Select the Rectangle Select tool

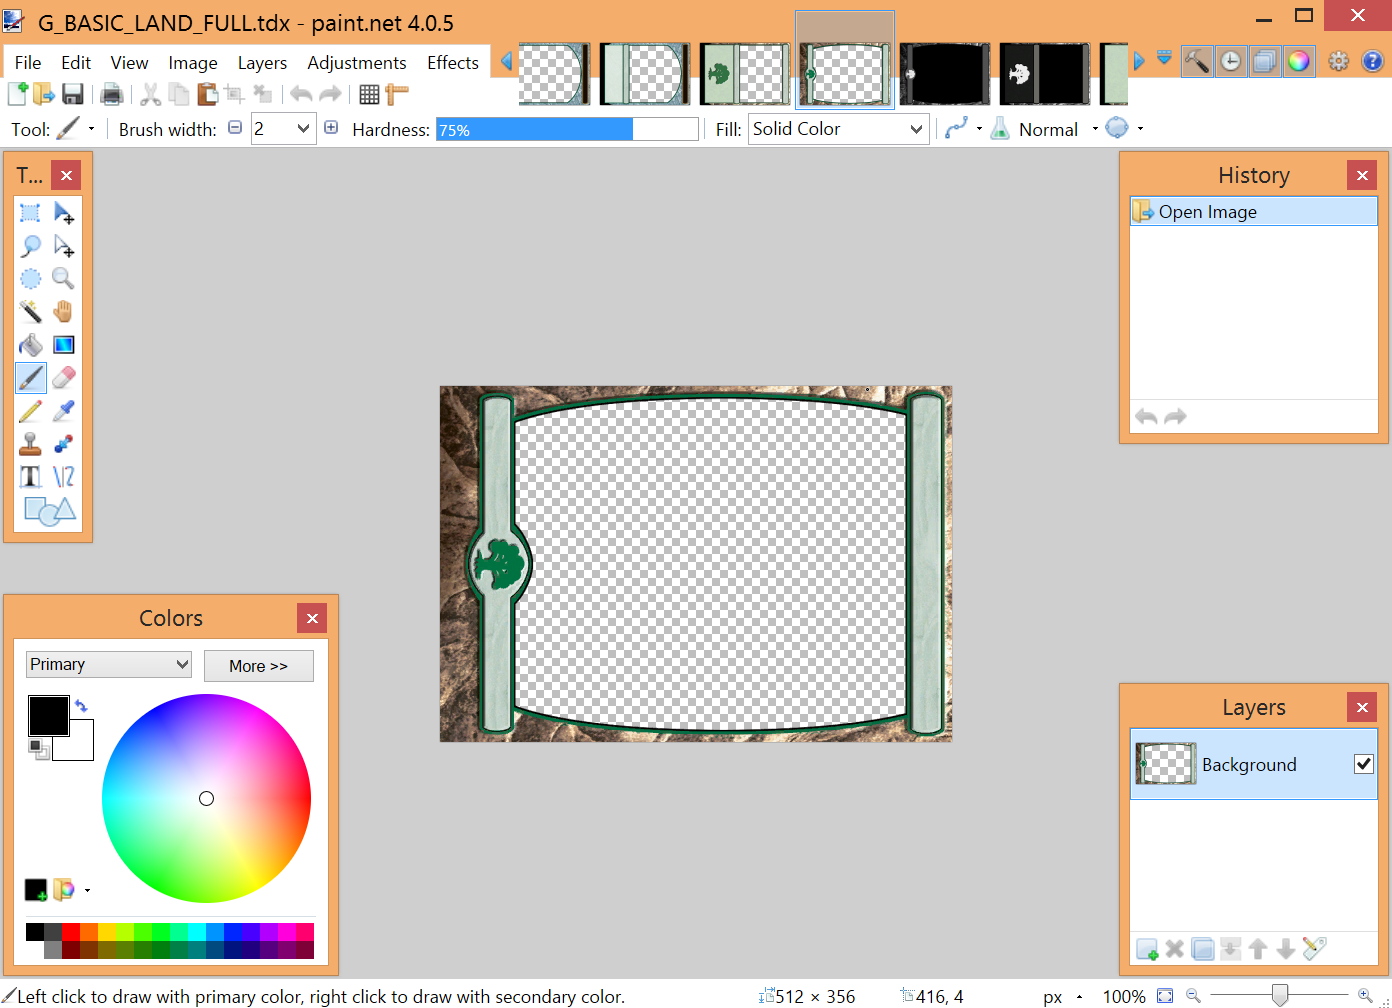click(31, 213)
